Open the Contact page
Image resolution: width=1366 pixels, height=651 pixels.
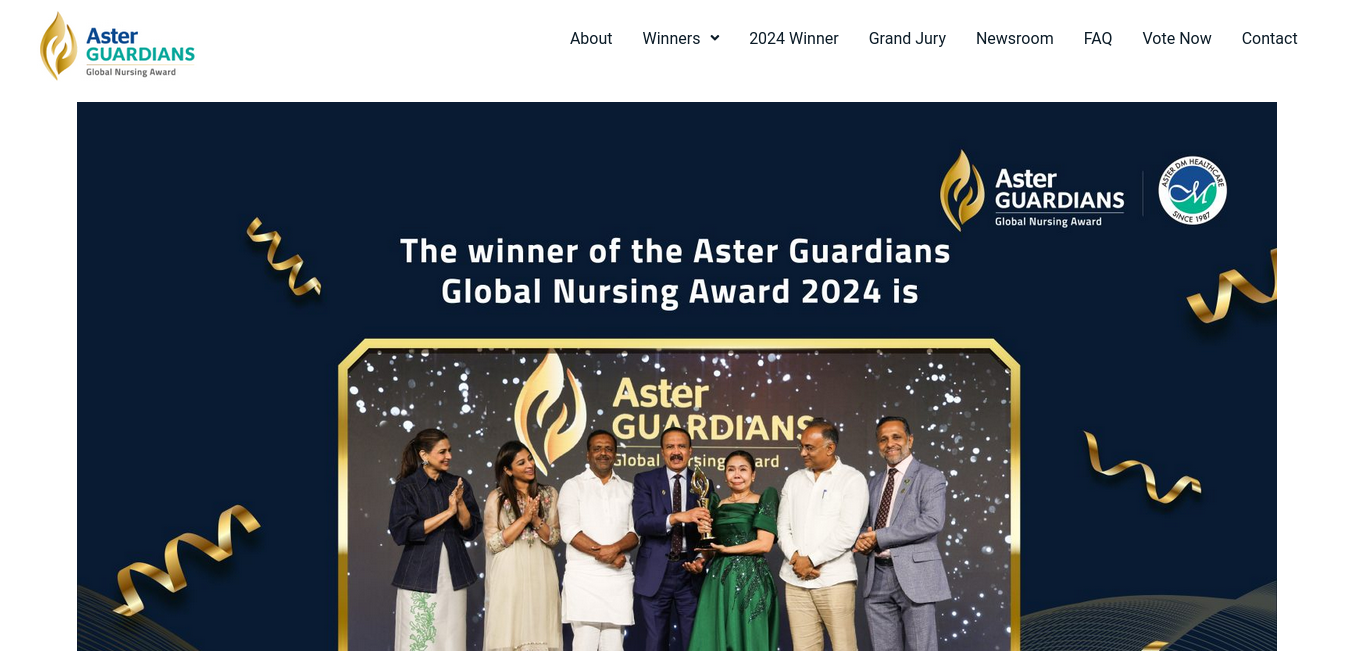pos(1269,38)
